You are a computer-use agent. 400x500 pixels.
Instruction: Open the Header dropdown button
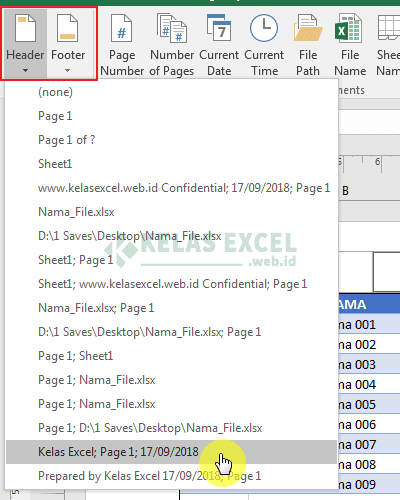click(25, 43)
